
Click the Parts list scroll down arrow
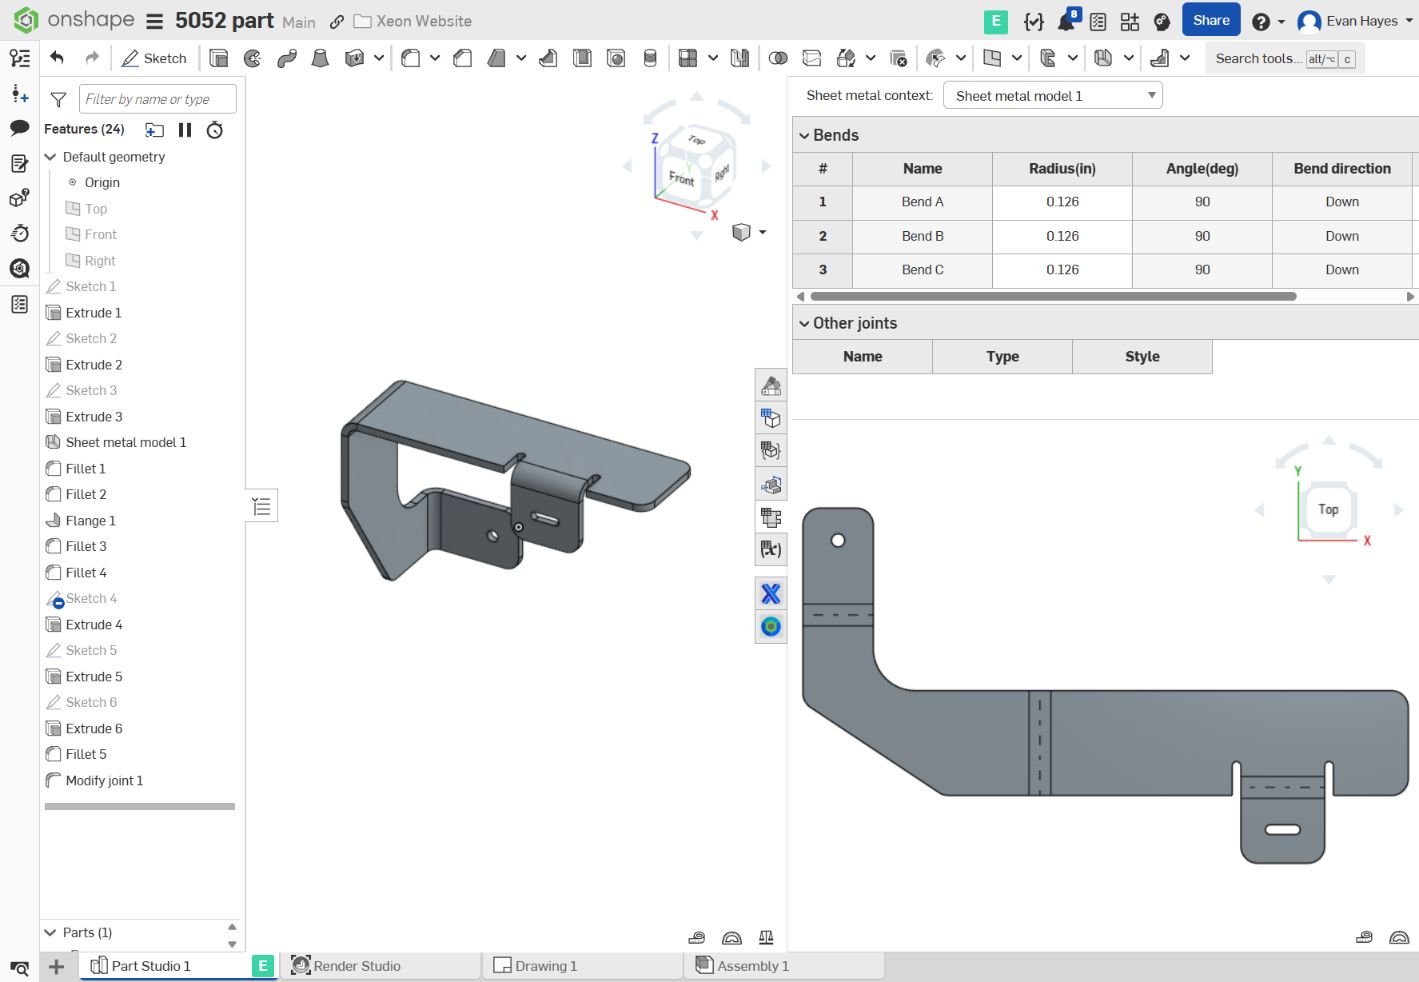[x=232, y=944]
